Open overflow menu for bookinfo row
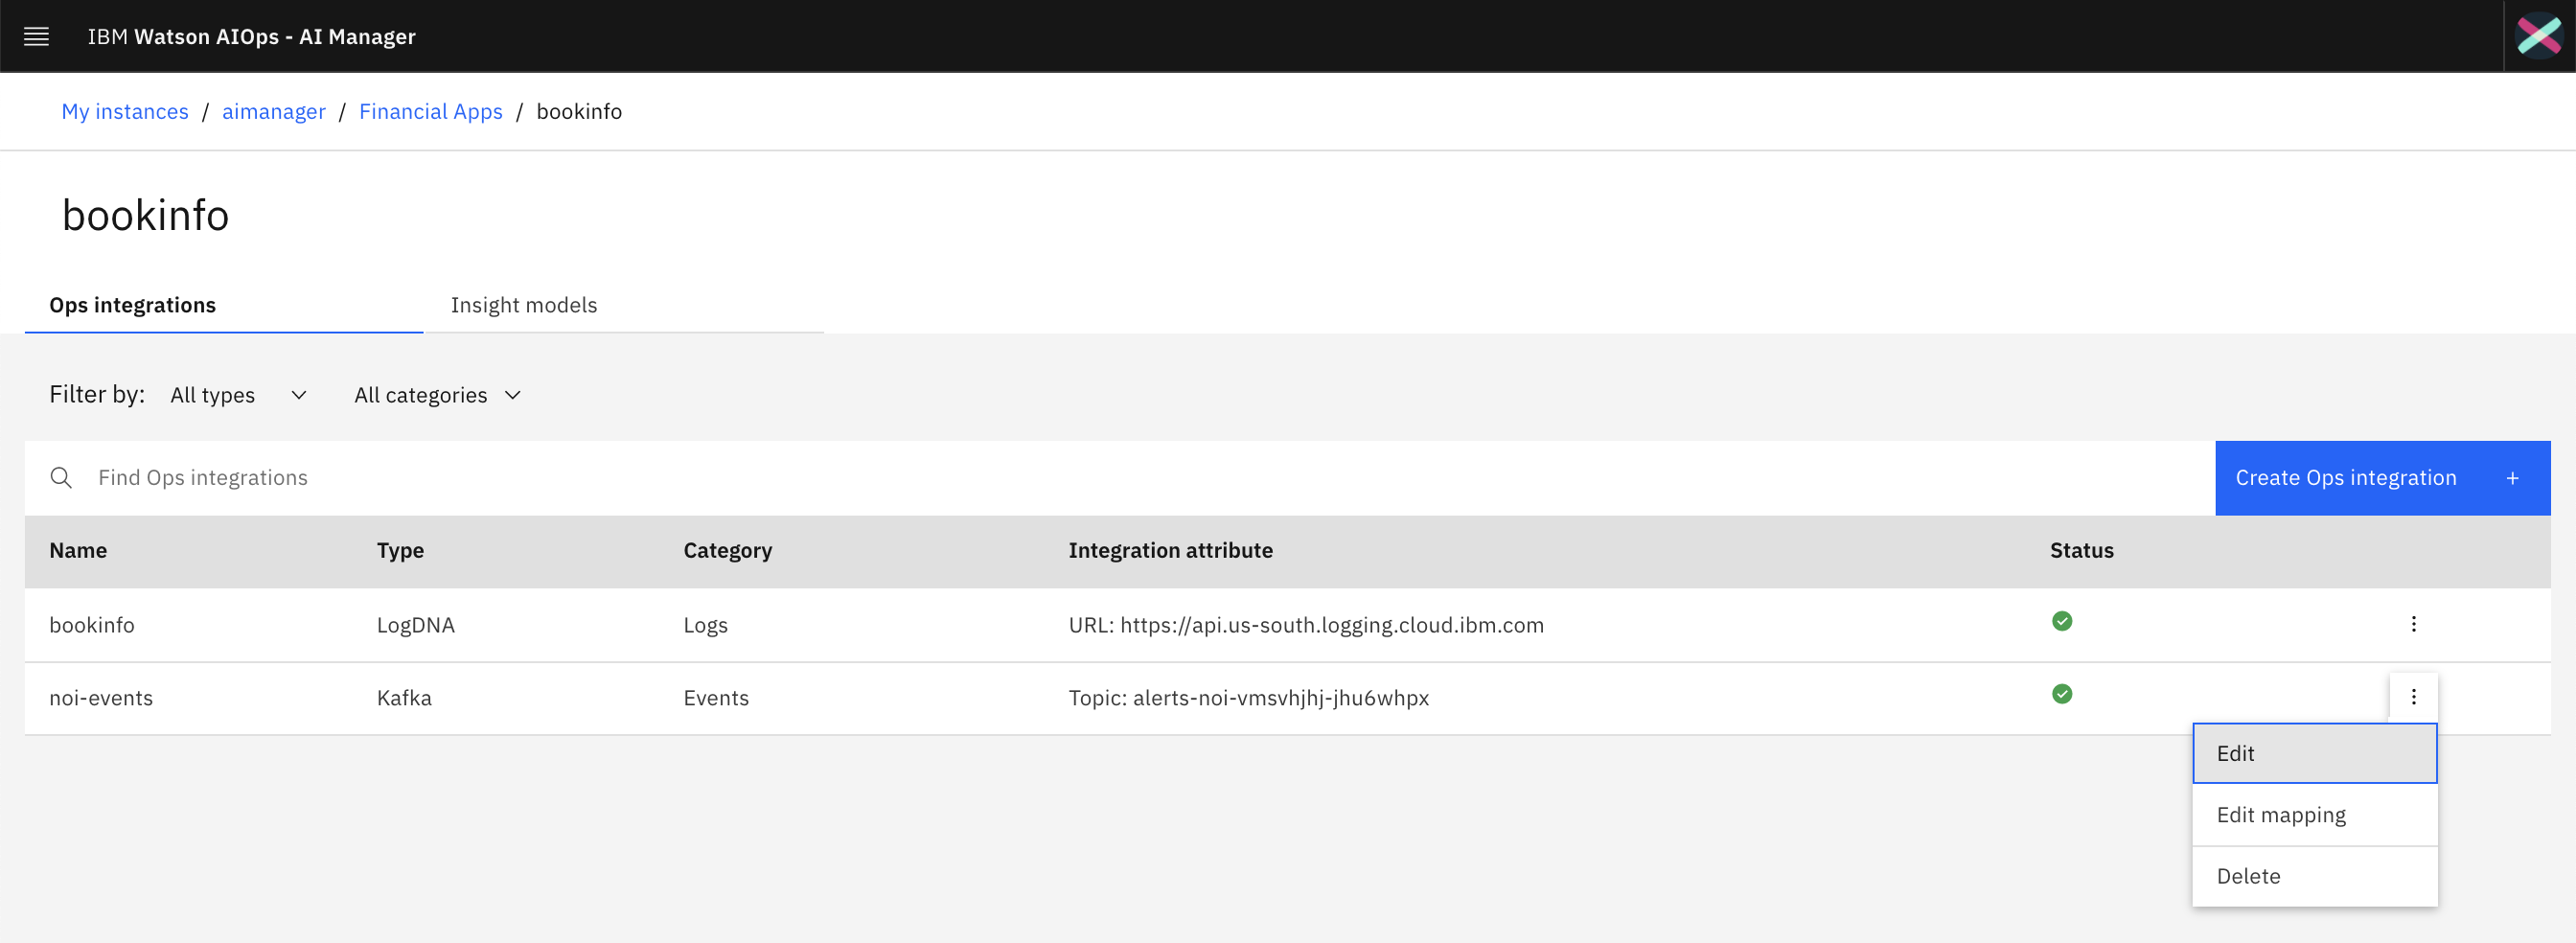 click(x=2413, y=624)
